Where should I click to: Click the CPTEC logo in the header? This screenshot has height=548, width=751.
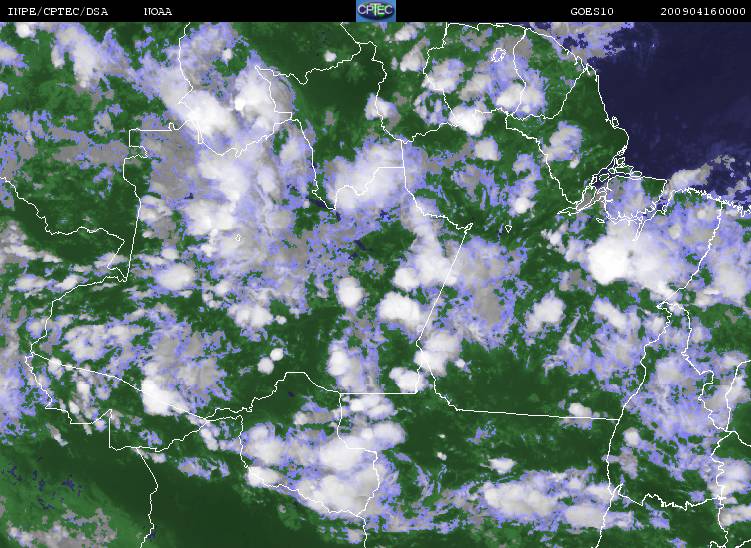click(376, 11)
